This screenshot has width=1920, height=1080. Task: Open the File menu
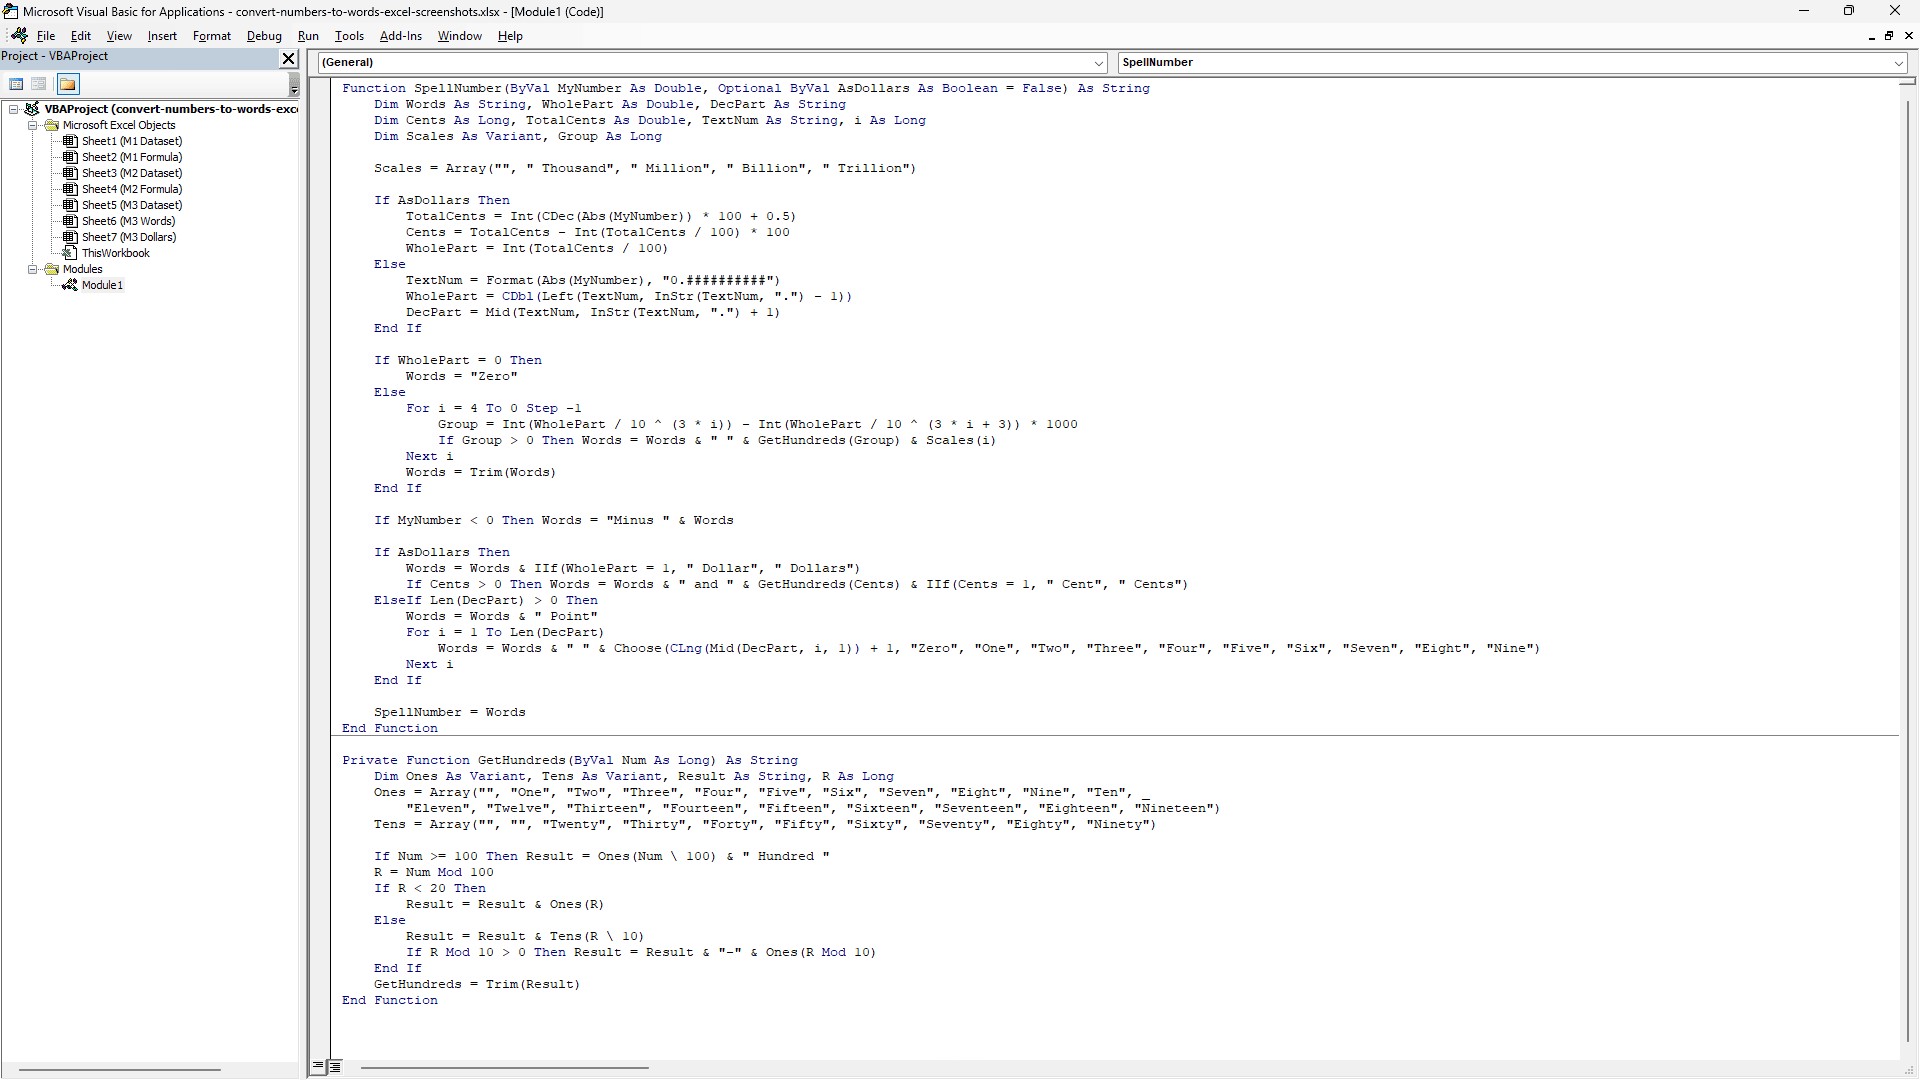pos(46,36)
